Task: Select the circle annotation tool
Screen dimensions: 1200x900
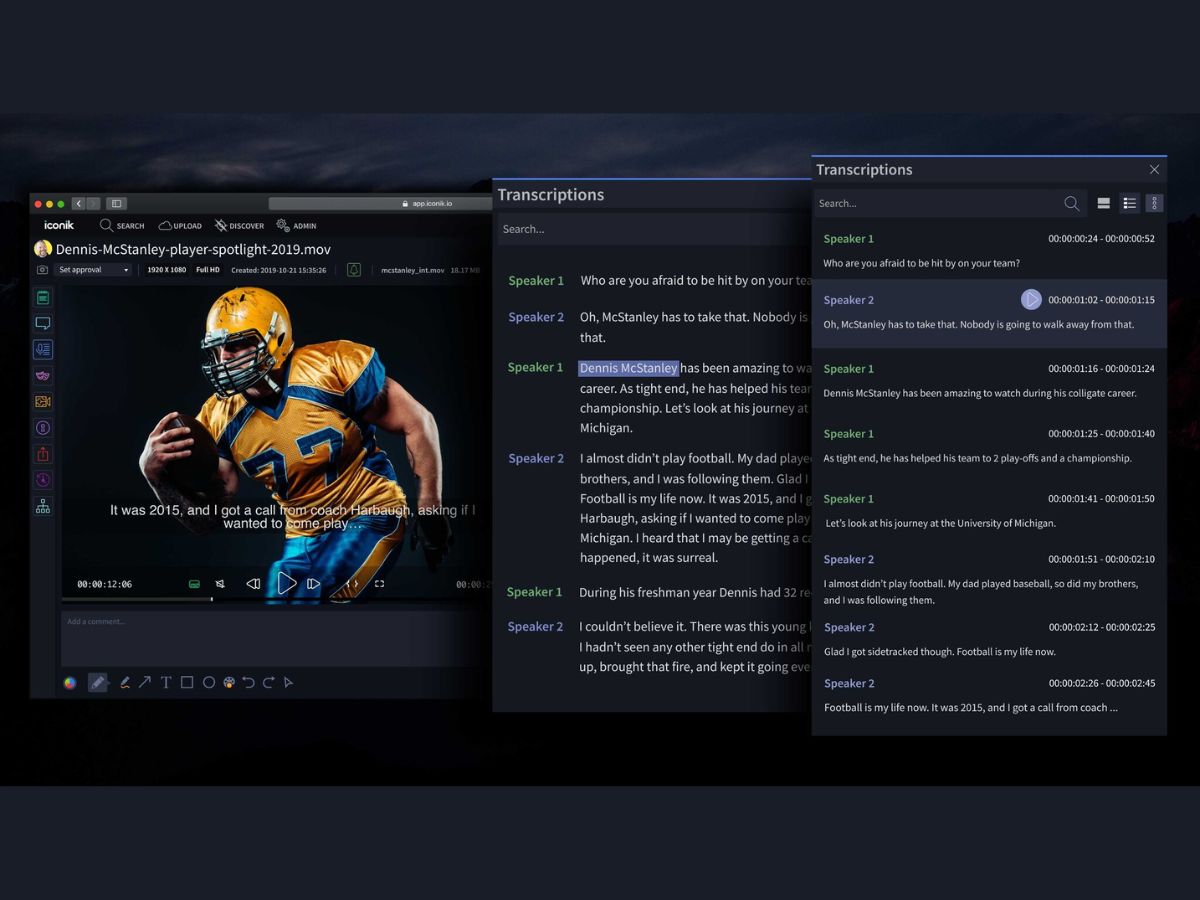Action: pos(209,683)
